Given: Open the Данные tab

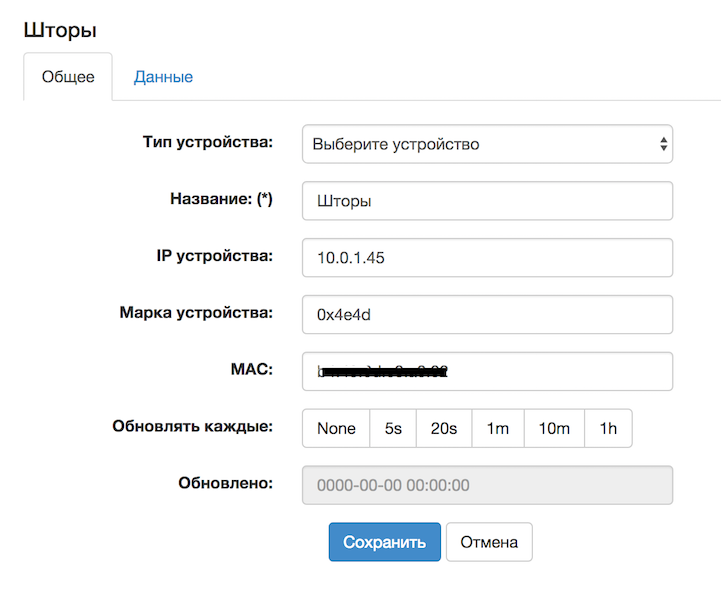Looking at the screenshot, I should [163, 76].
